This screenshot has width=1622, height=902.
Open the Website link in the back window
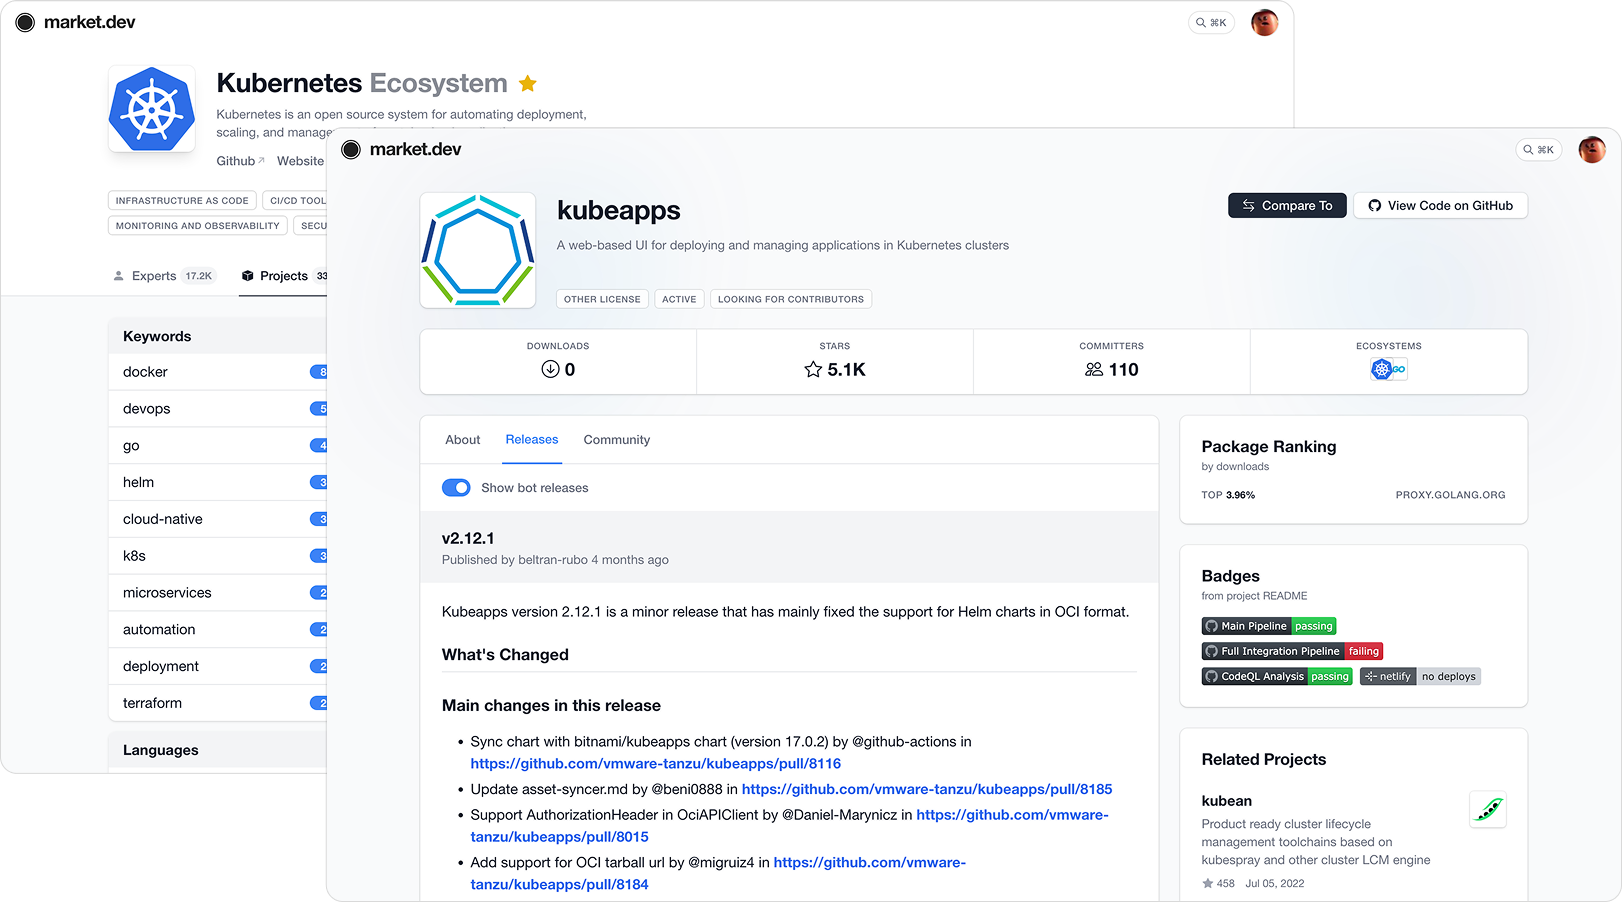(300, 161)
